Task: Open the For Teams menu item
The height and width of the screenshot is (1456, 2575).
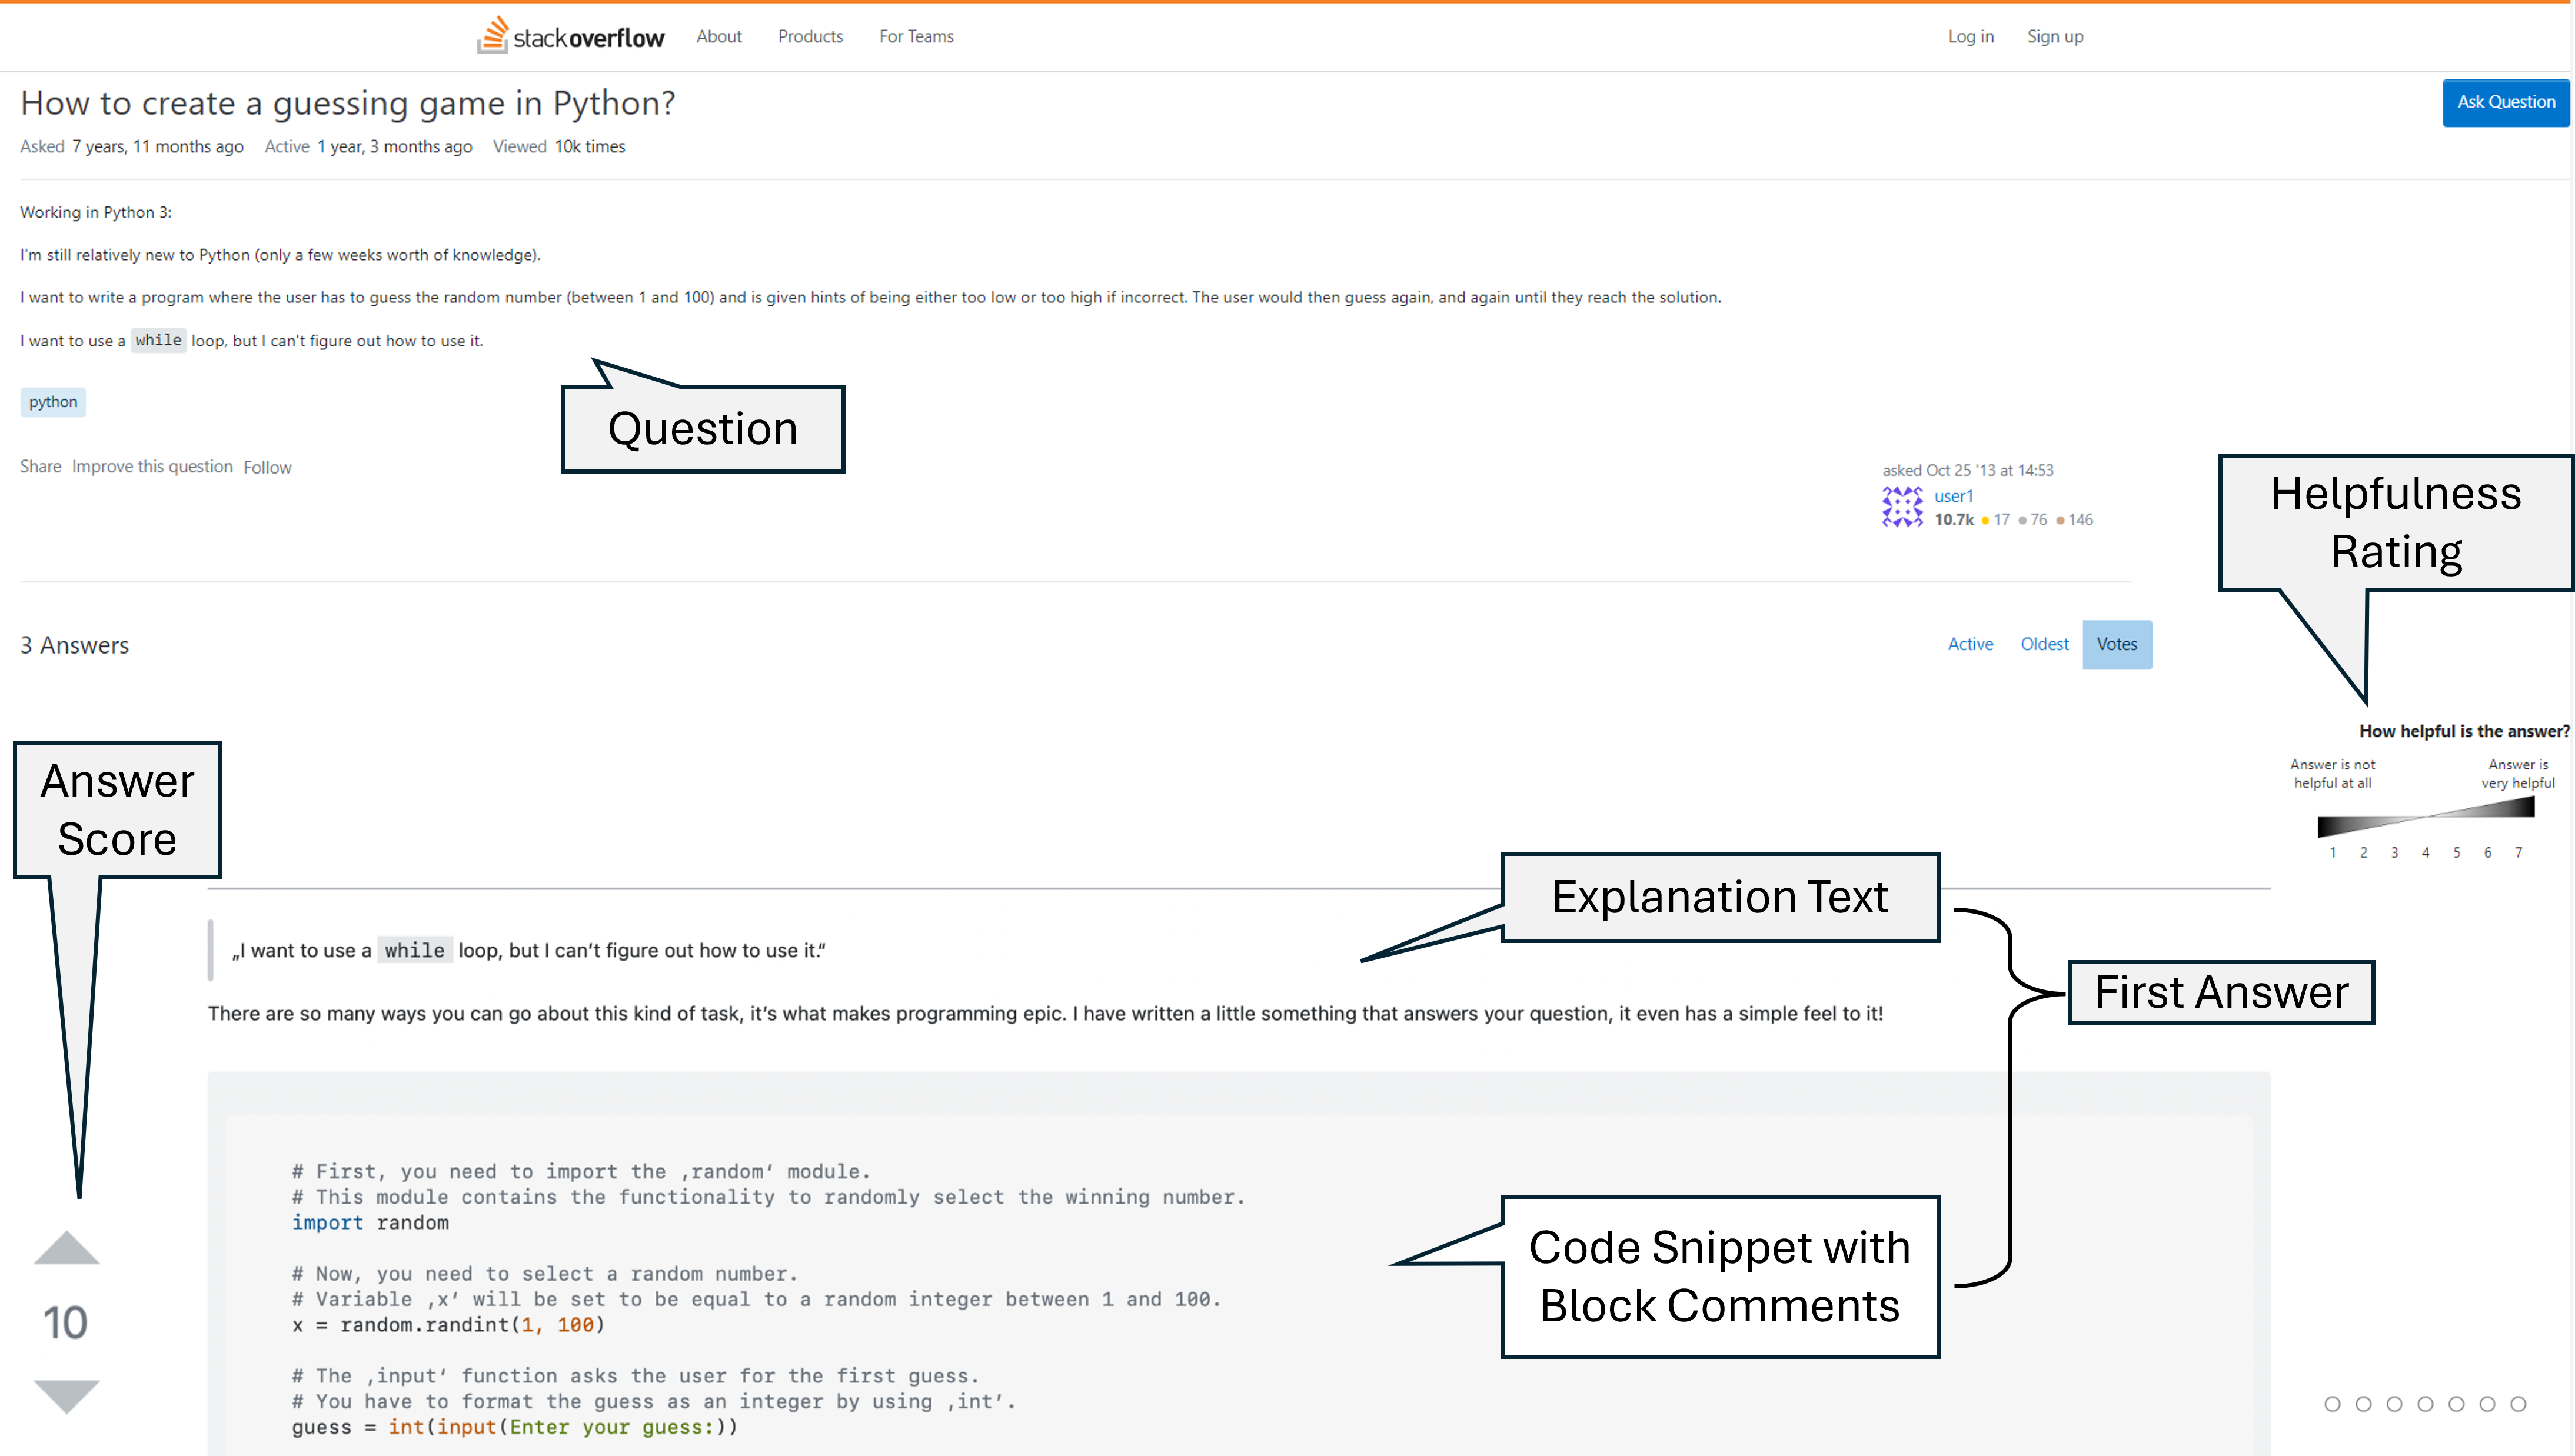Action: (916, 36)
